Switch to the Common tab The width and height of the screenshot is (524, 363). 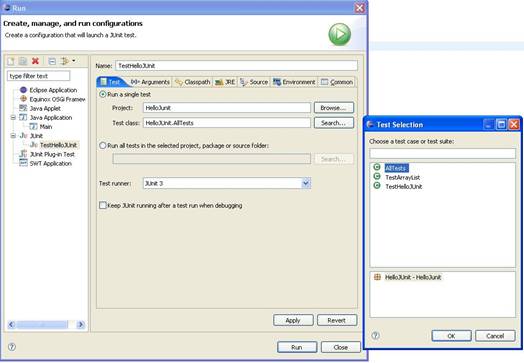337,82
